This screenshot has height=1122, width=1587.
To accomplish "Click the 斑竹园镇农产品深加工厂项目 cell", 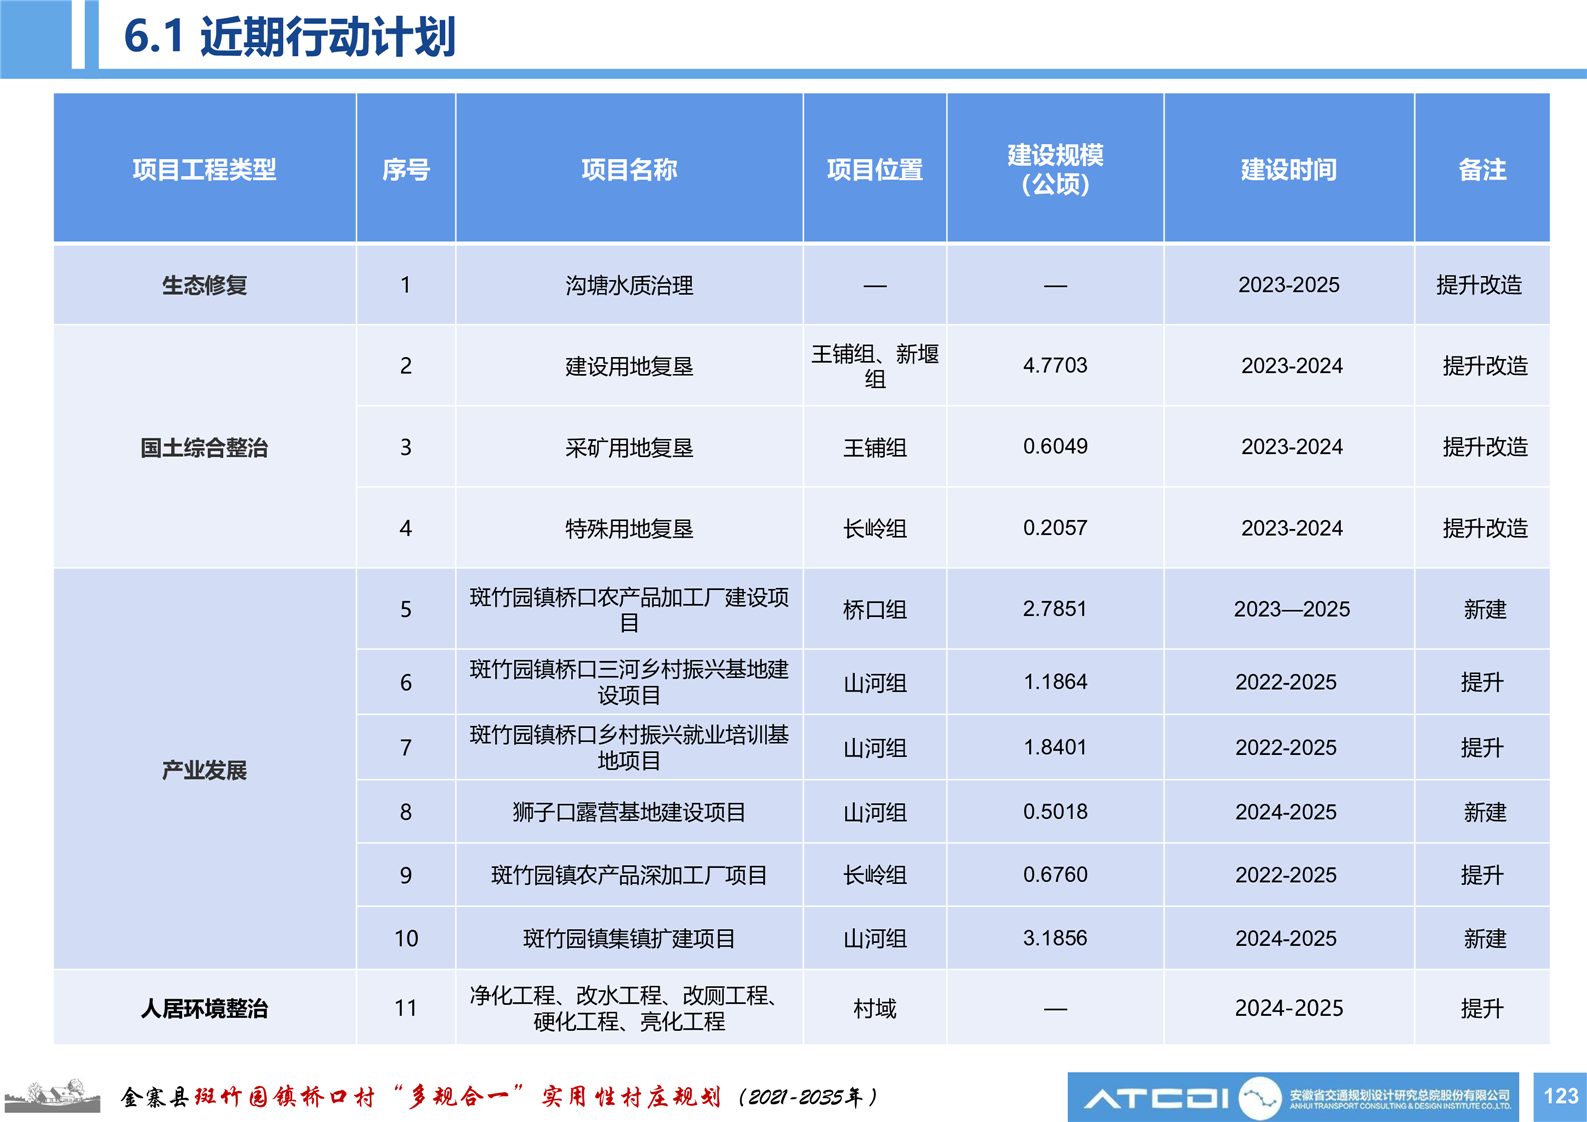I will tap(629, 875).
